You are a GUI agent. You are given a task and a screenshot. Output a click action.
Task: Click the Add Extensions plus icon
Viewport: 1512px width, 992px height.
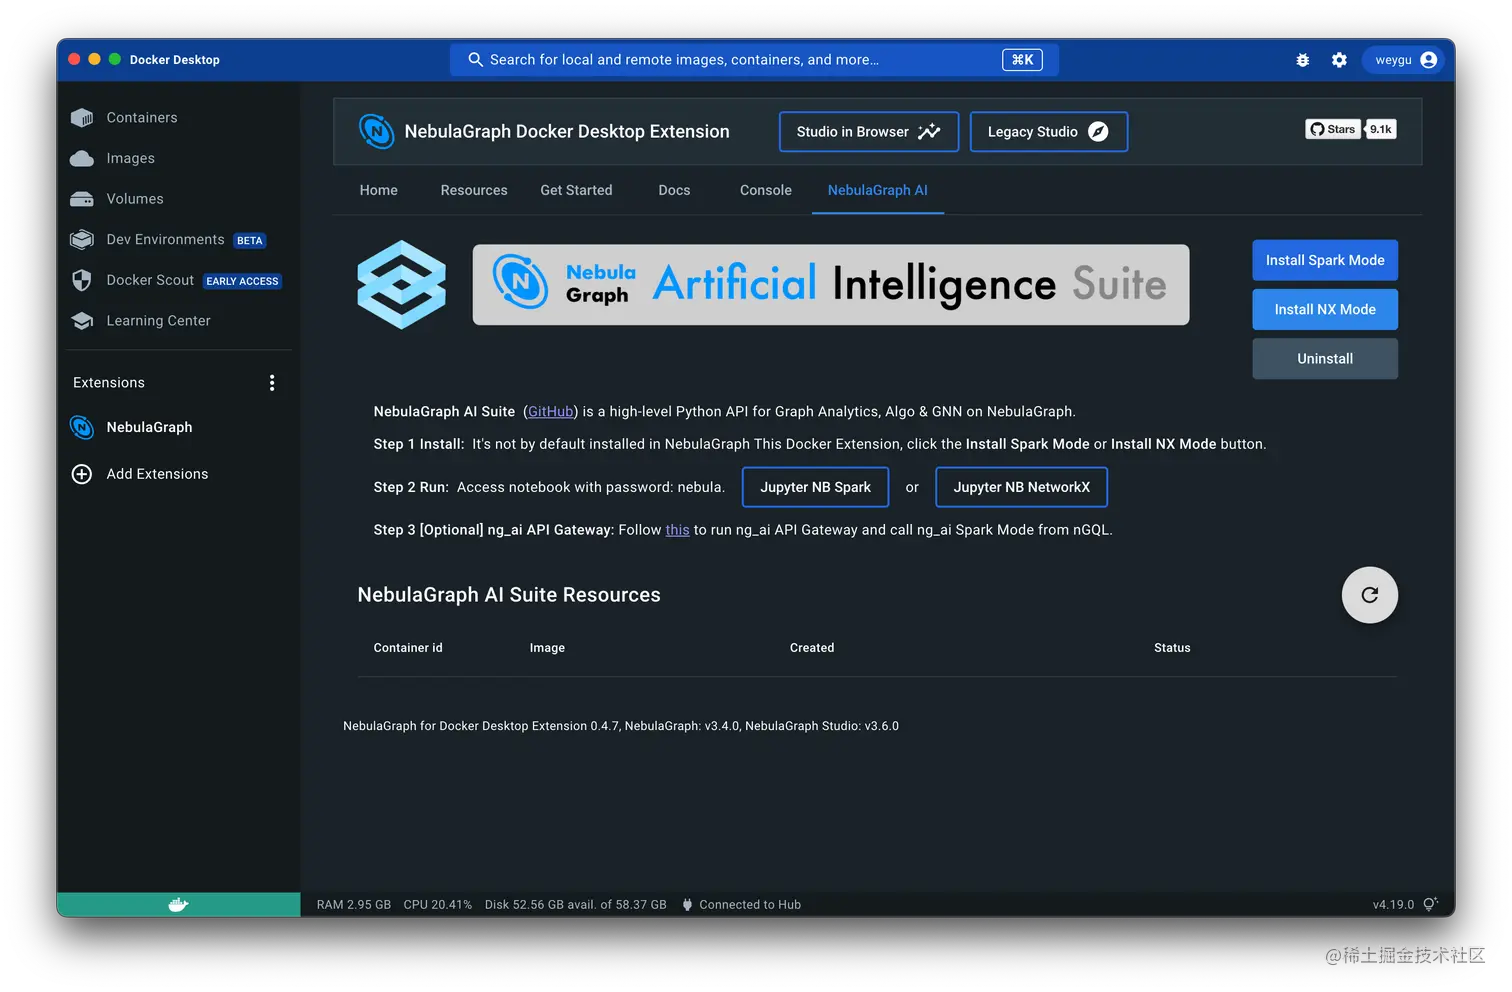pos(82,474)
